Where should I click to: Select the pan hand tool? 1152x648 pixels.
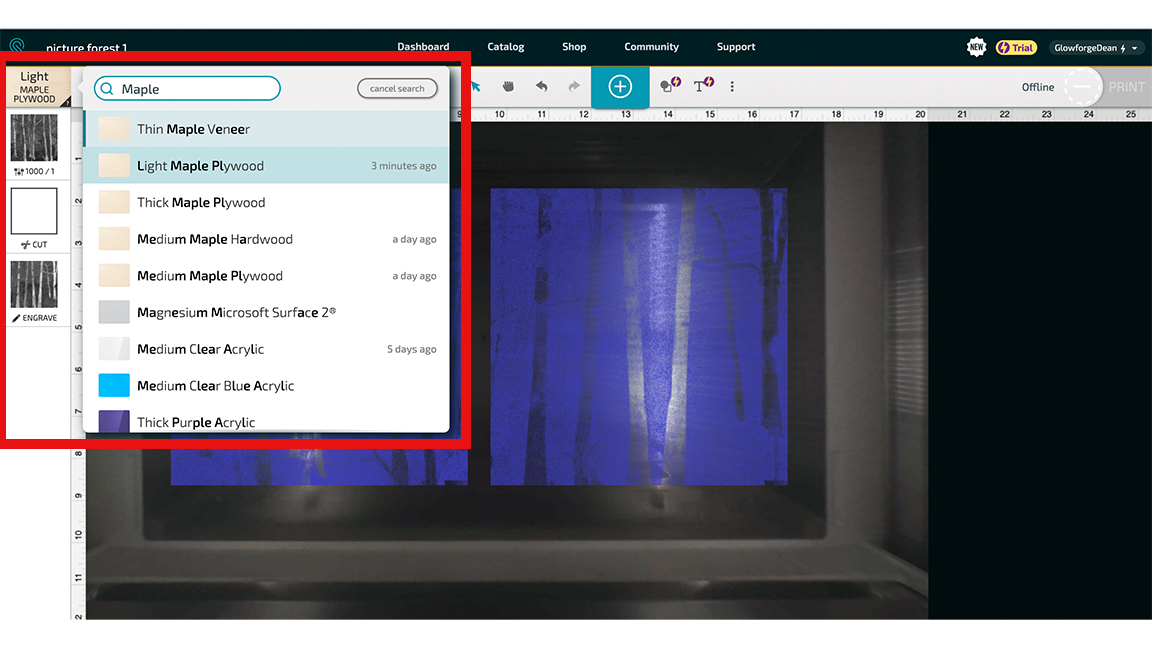508,87
